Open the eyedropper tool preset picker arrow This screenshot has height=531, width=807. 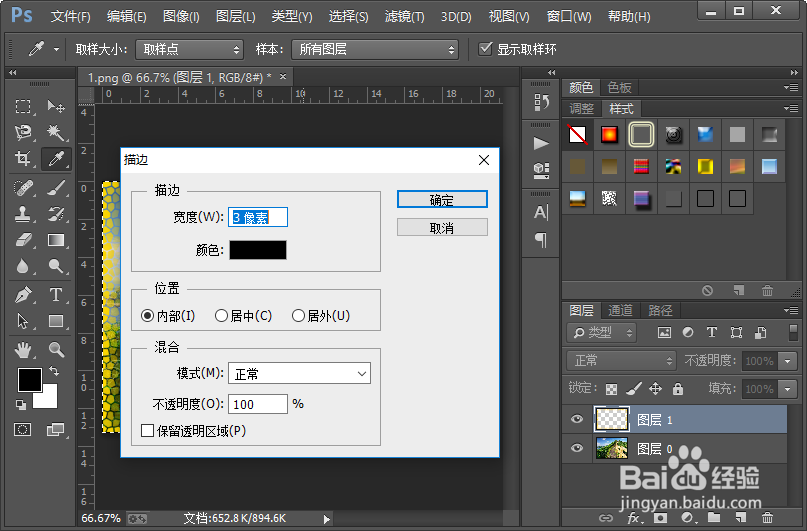(56, 49)
